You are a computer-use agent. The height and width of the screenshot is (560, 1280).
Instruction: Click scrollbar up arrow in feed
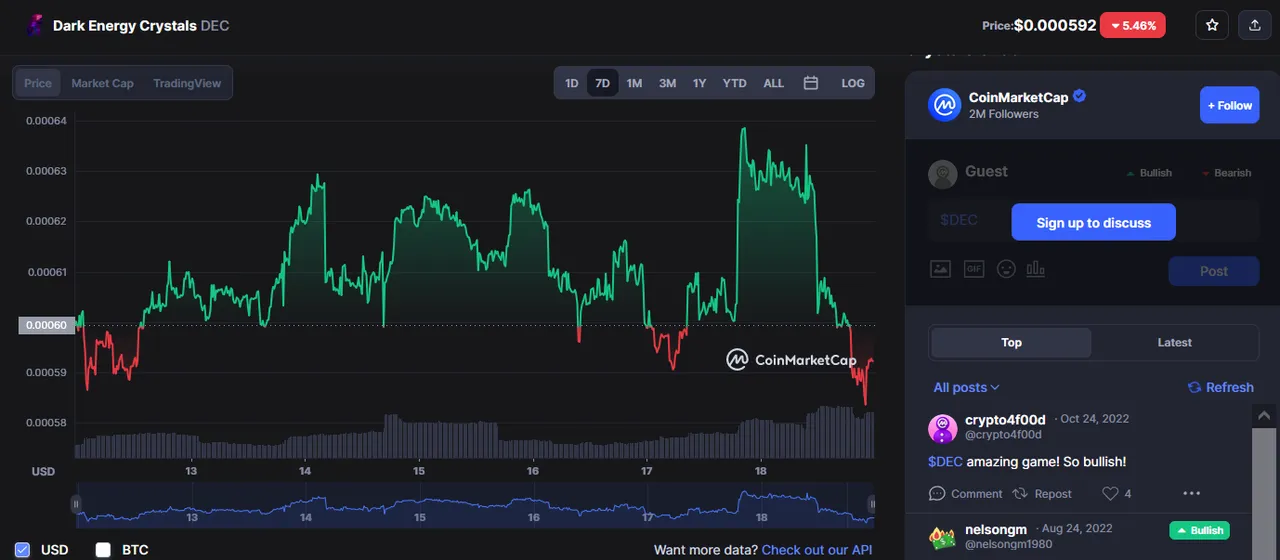click(x=1265, y=414)
